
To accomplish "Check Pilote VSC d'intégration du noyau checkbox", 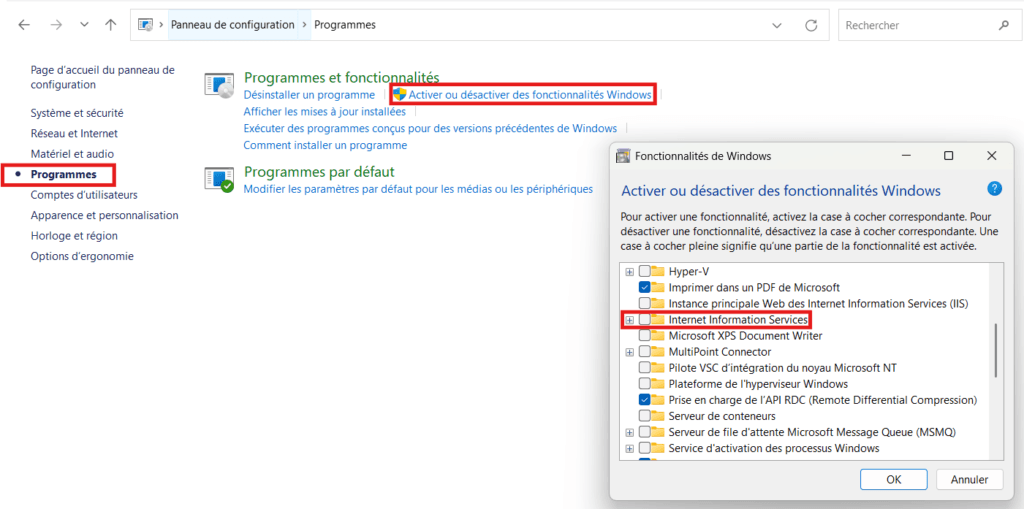I will coord(645,368).
